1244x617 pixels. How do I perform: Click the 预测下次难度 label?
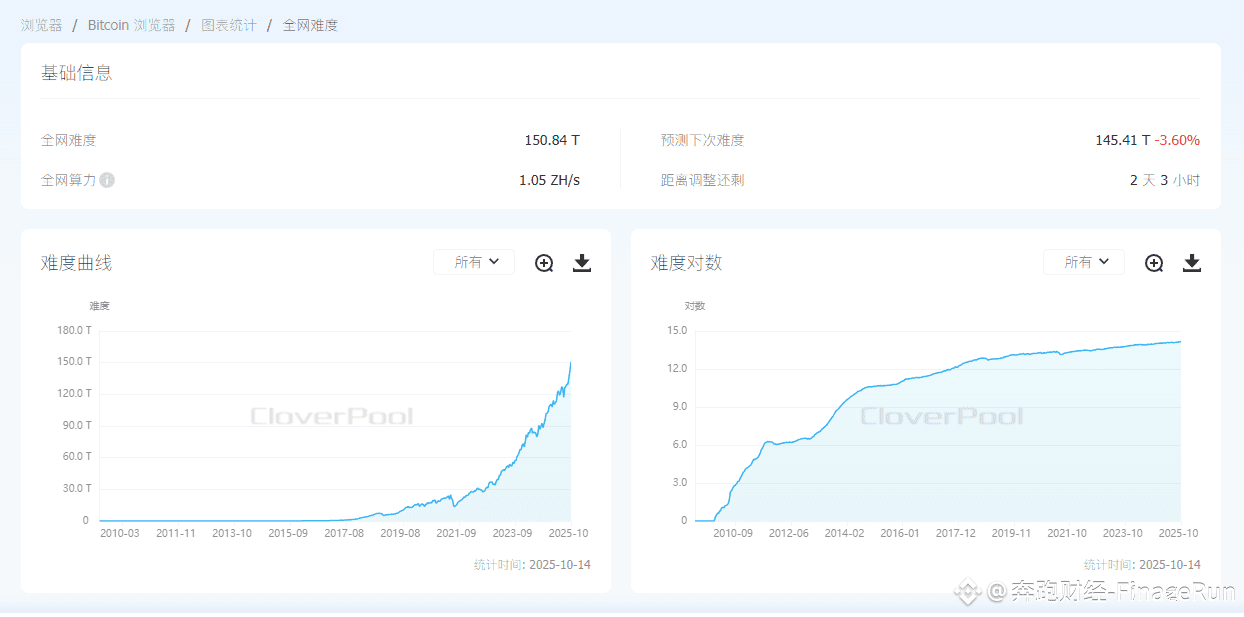pos(702,140)
